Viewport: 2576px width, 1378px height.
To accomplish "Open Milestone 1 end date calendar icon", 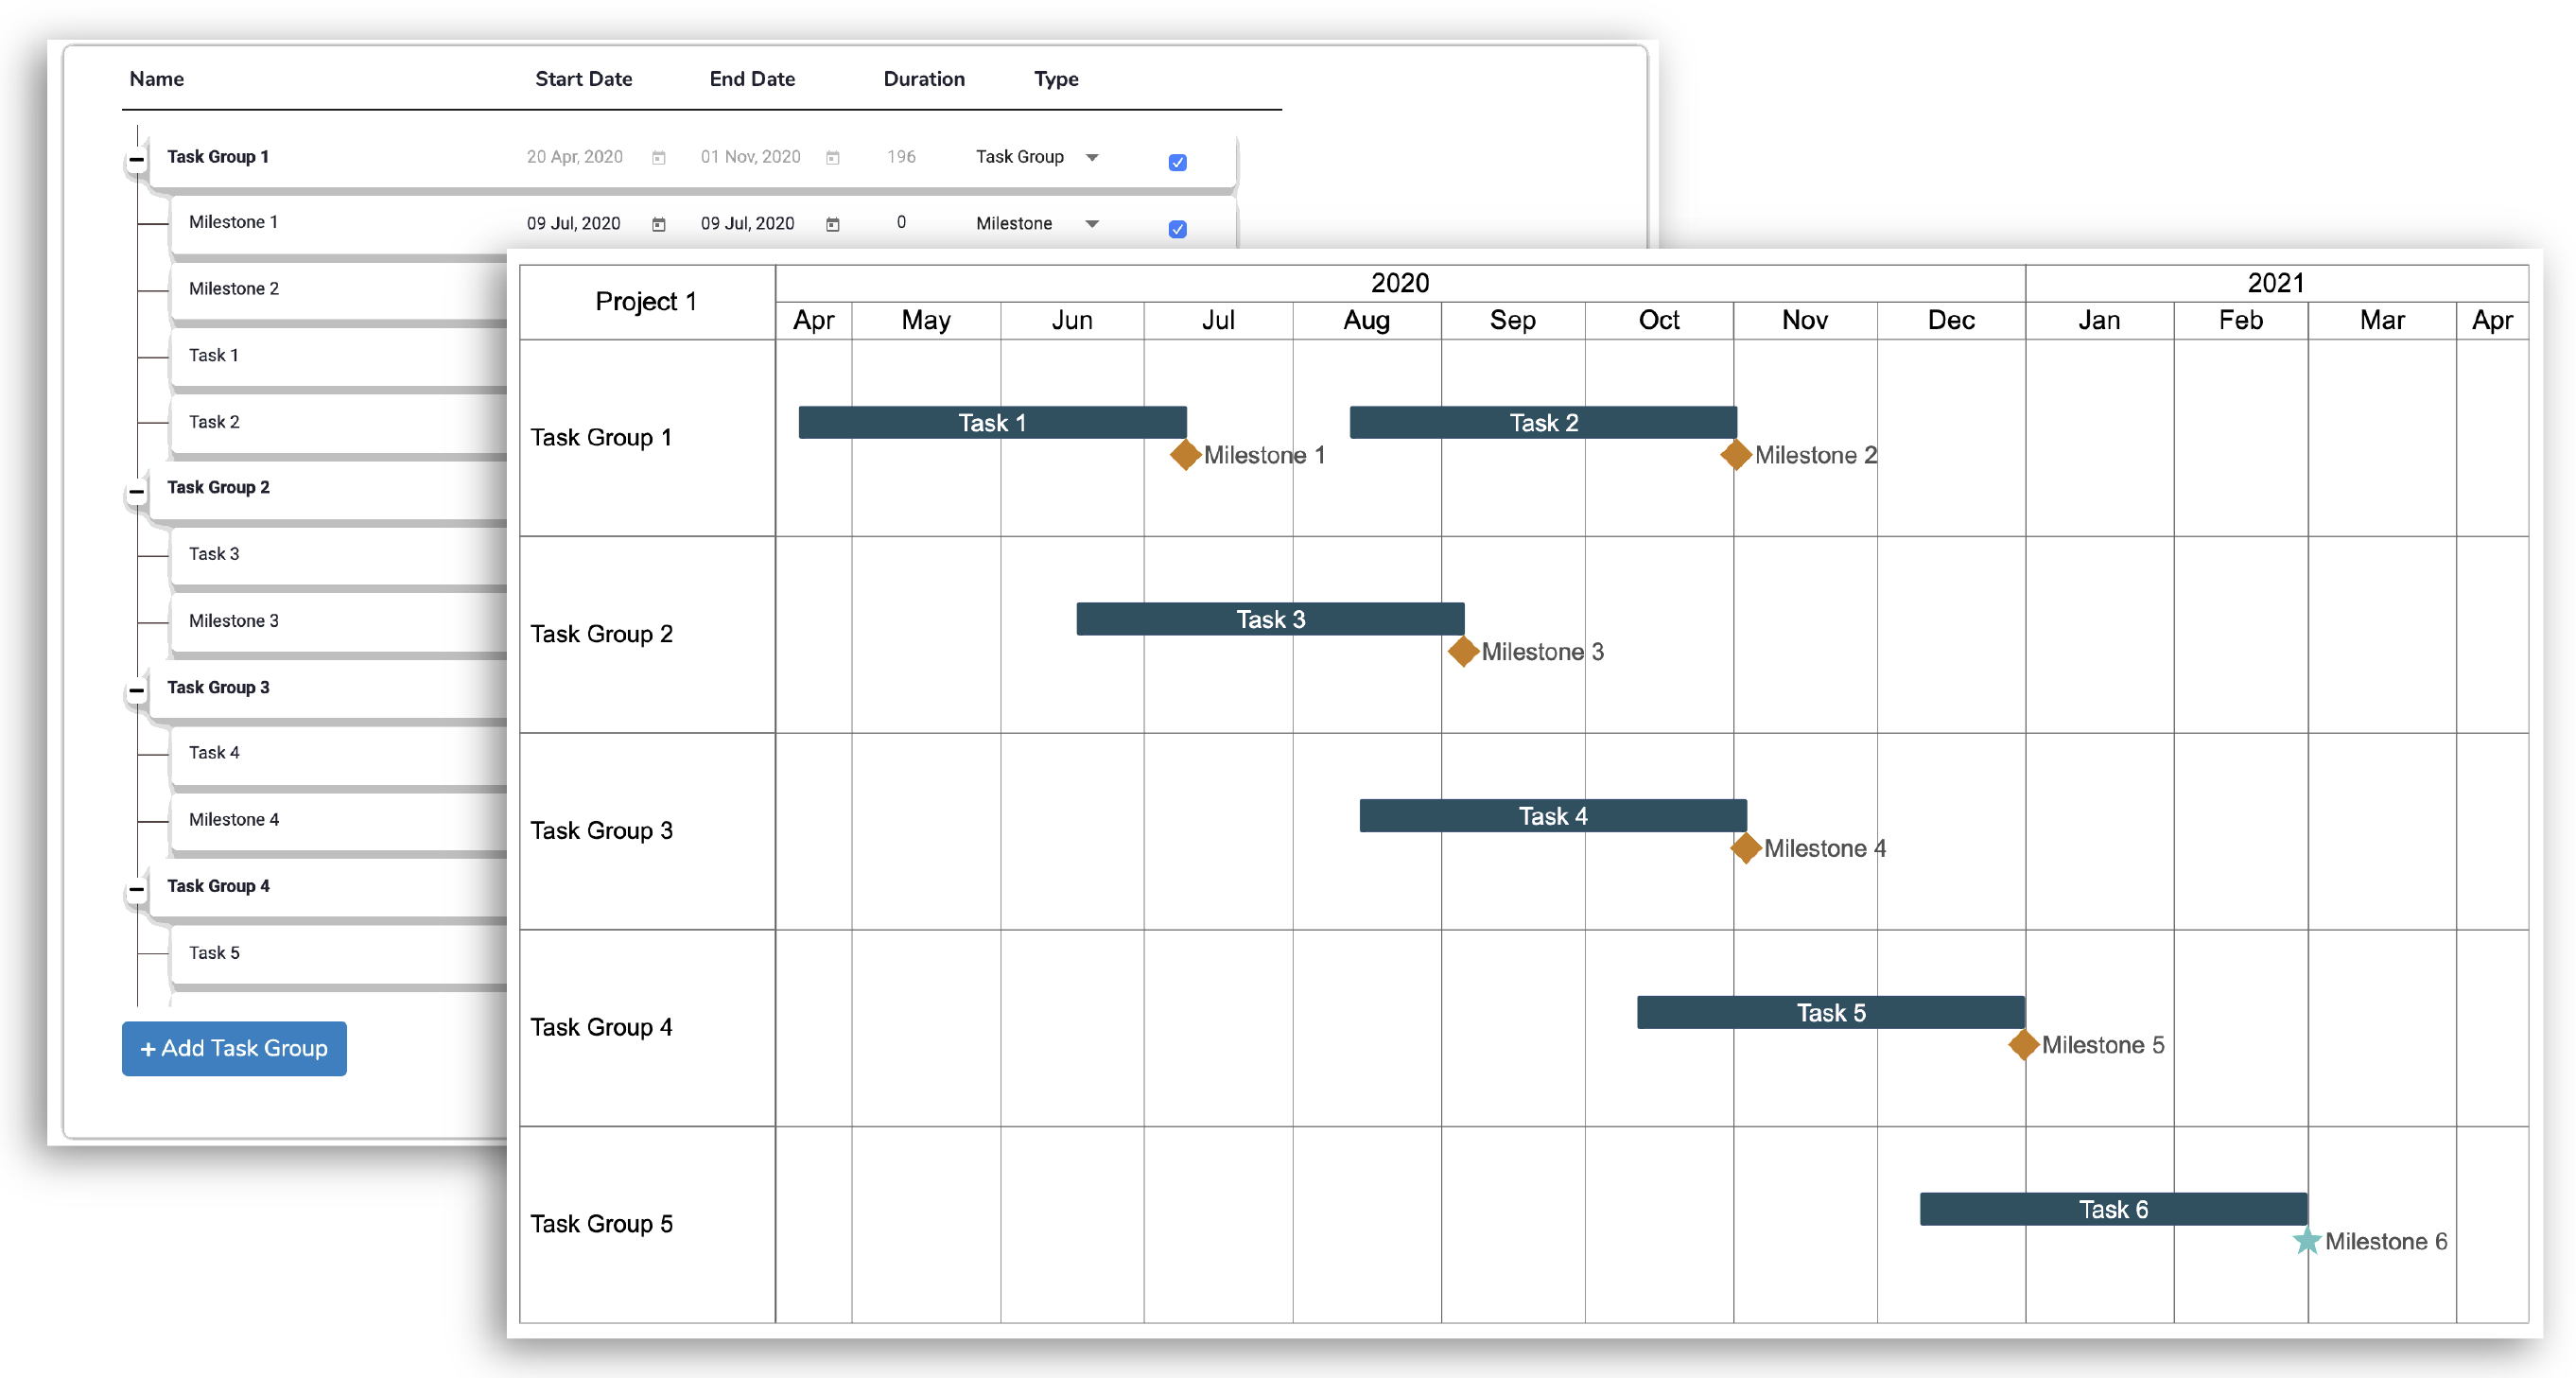I will (832, 224).
